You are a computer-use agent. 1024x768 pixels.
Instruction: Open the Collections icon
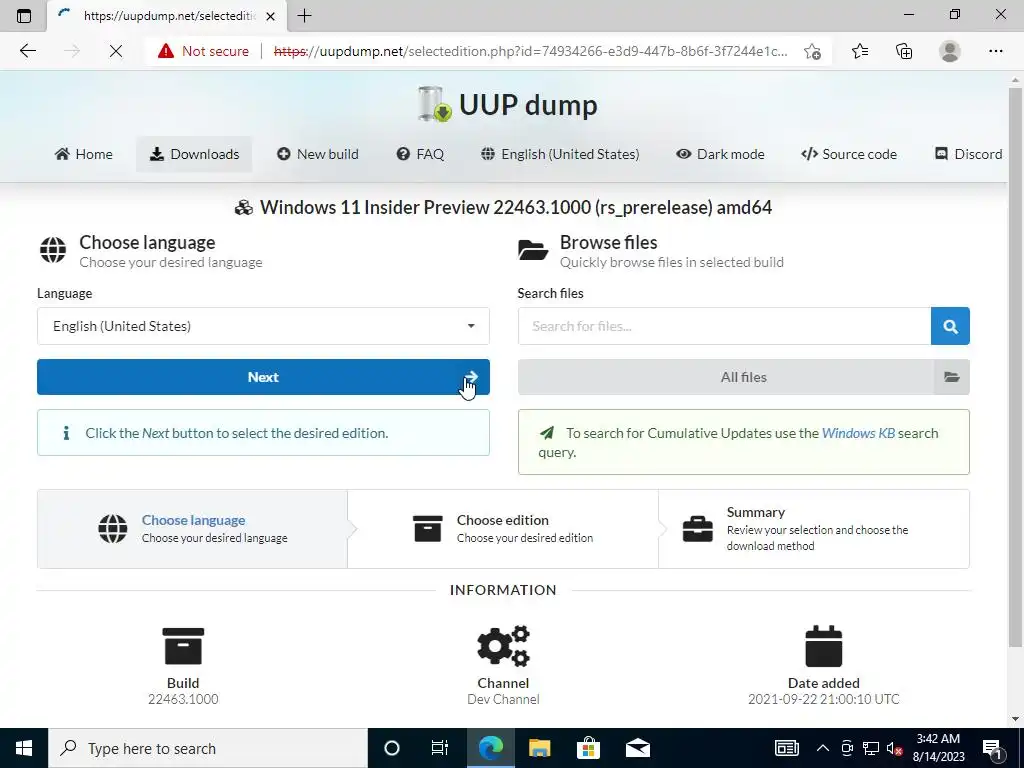tap(904, 51)
